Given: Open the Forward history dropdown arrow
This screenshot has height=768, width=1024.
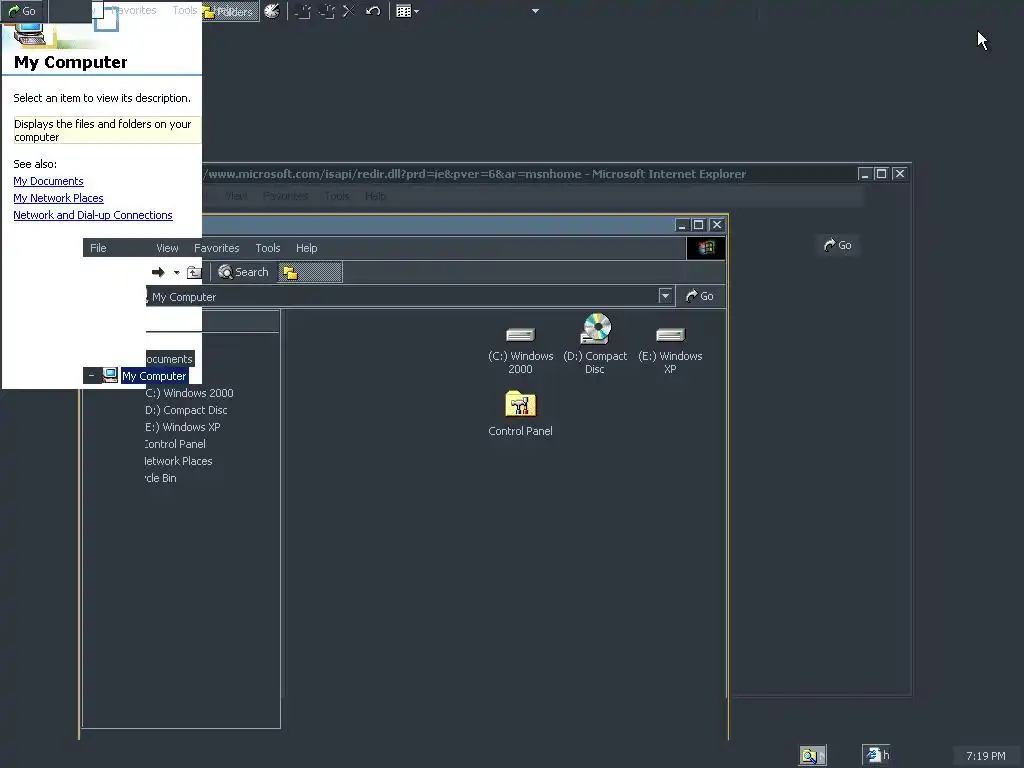Looking at the screenshot, I should click(x=176, y=272).
